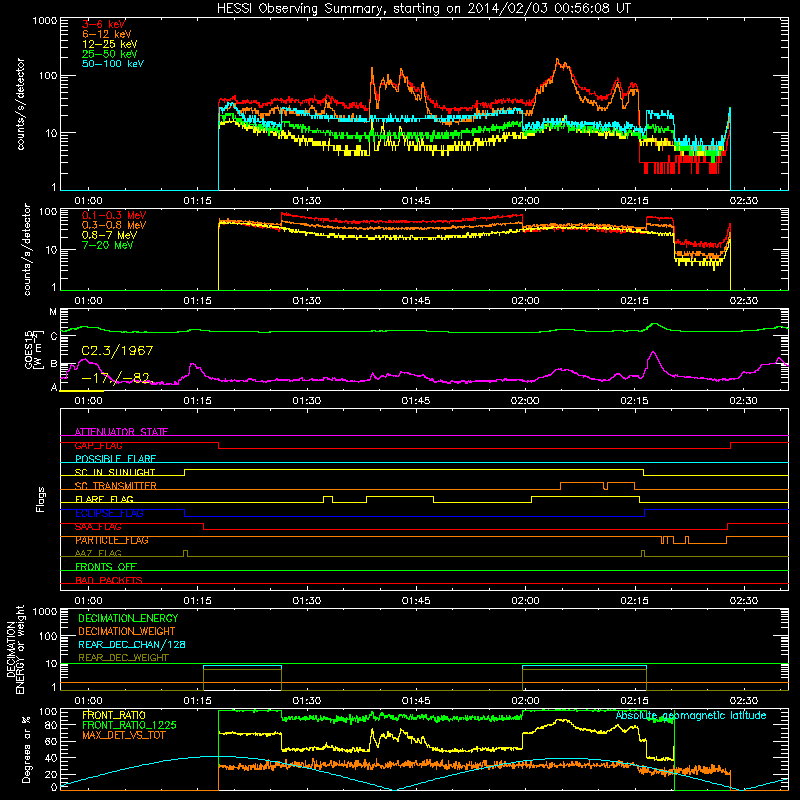Screen dimensions: 800x800
Task: Click the C2.3/1967 flare annotation
Action: click(x=117, y=351)
